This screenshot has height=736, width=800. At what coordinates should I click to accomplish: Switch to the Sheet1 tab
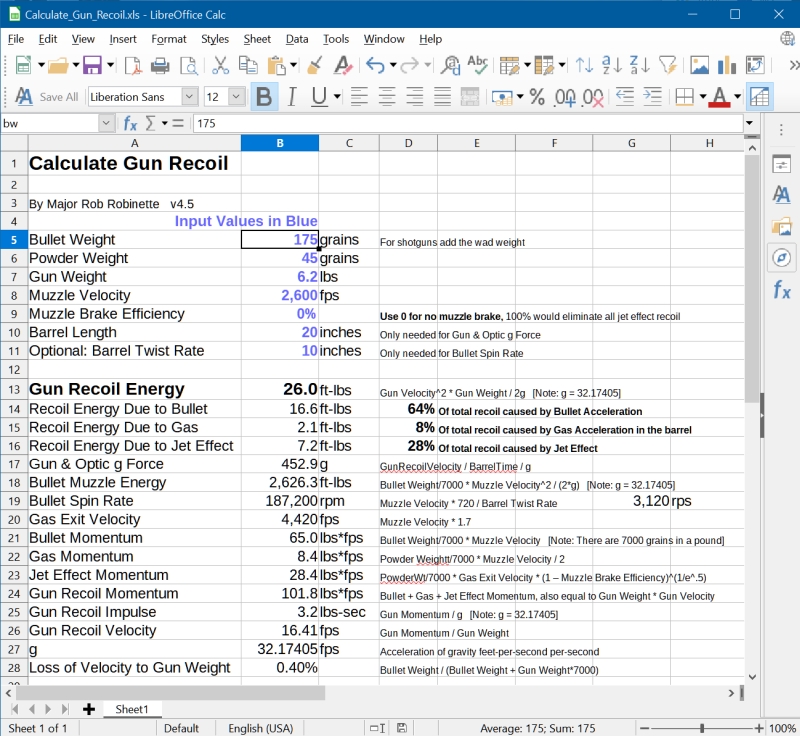coord(132,709)
